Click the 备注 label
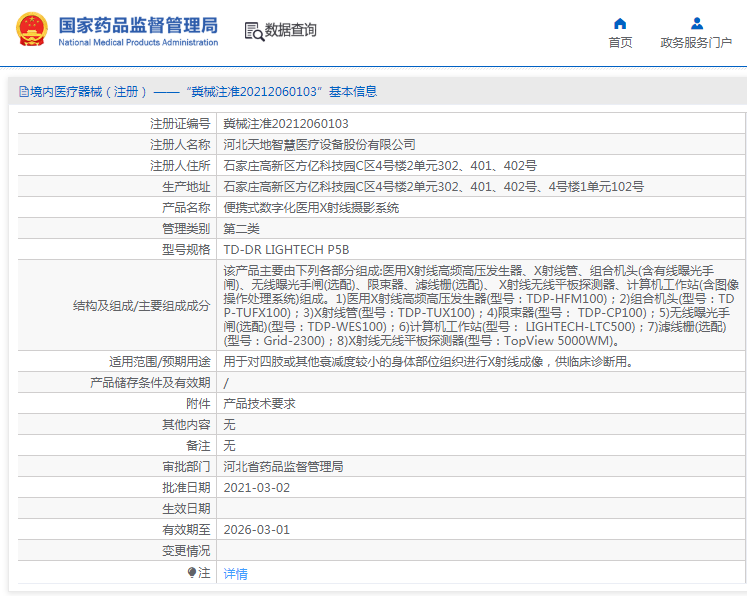This screenshot has height=596, width=747. coord(198,446)
